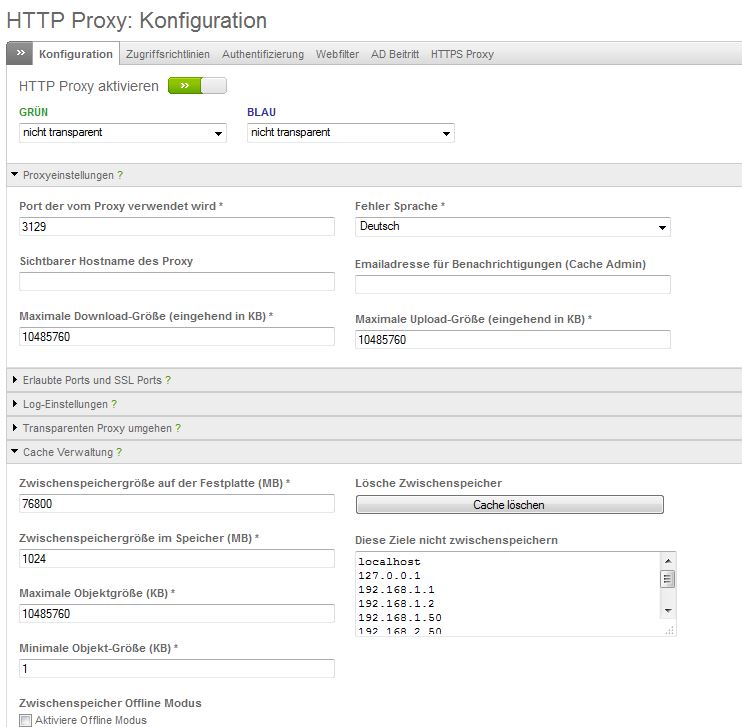The height and width of the screenshot is (727, 742).
Task: Click the double-arrow icon left of the Konfiguration tab
Action: tap(20, 54)
